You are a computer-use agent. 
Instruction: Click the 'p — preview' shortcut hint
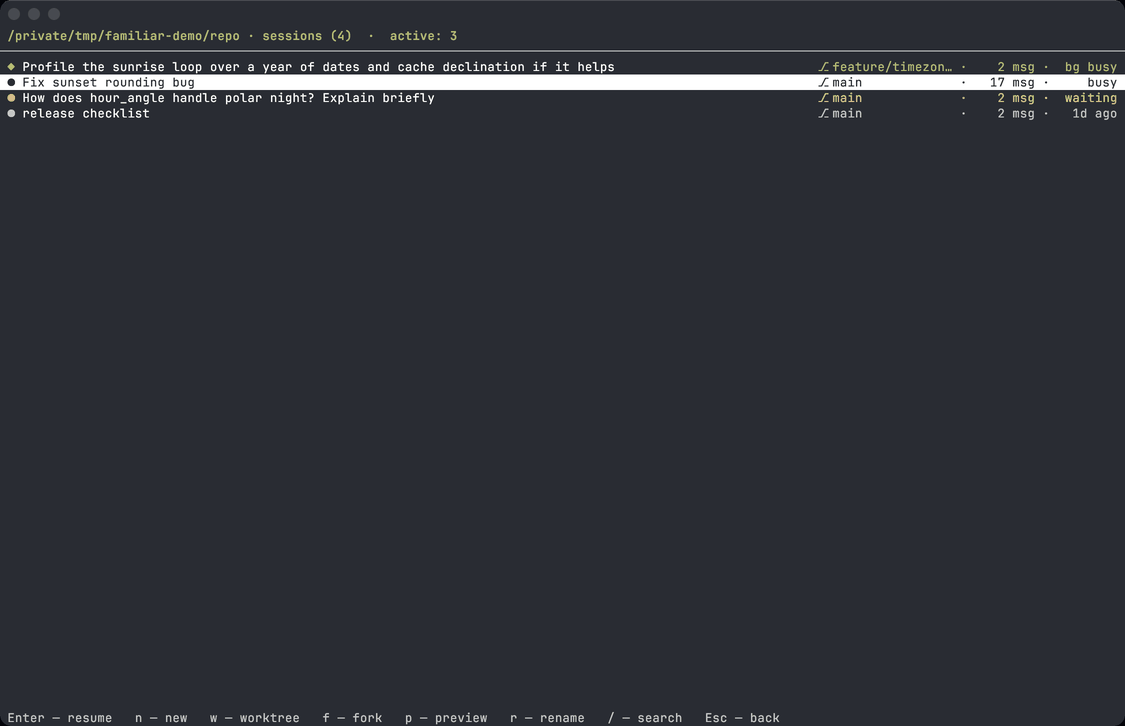pos(446,718)
